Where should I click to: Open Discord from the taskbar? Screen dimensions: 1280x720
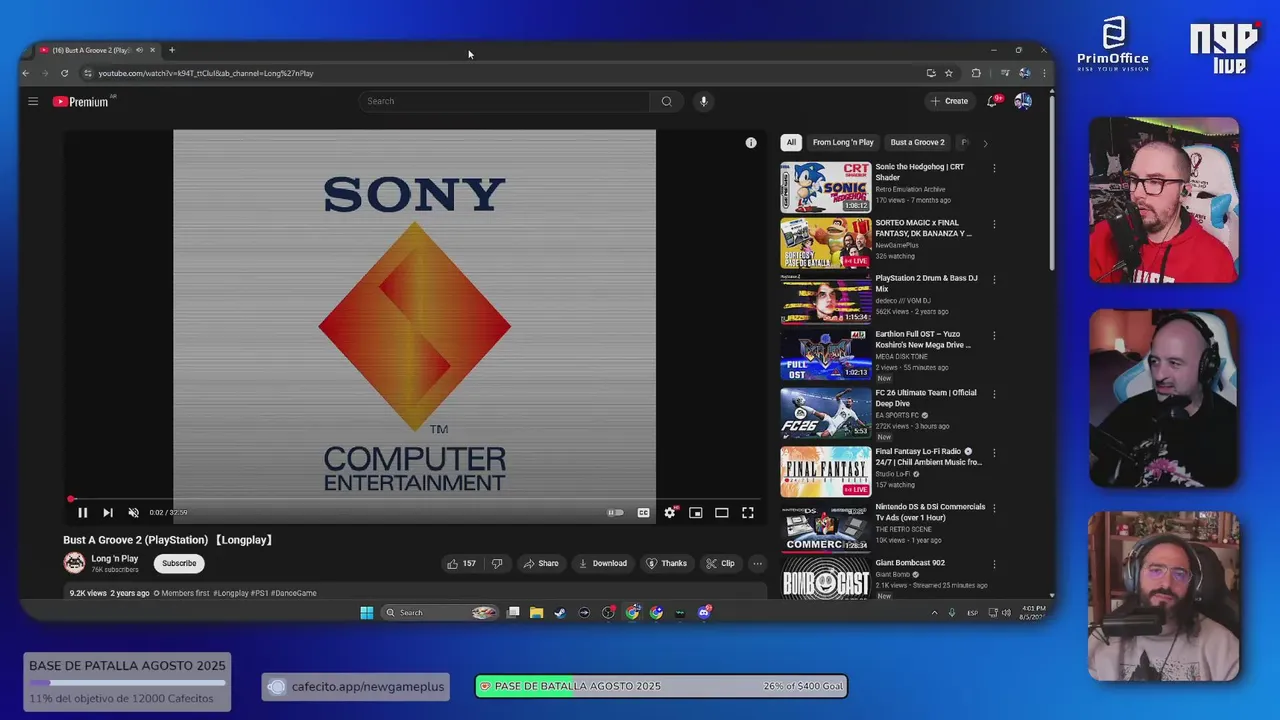pyautogui.click(x=704, y=613)
